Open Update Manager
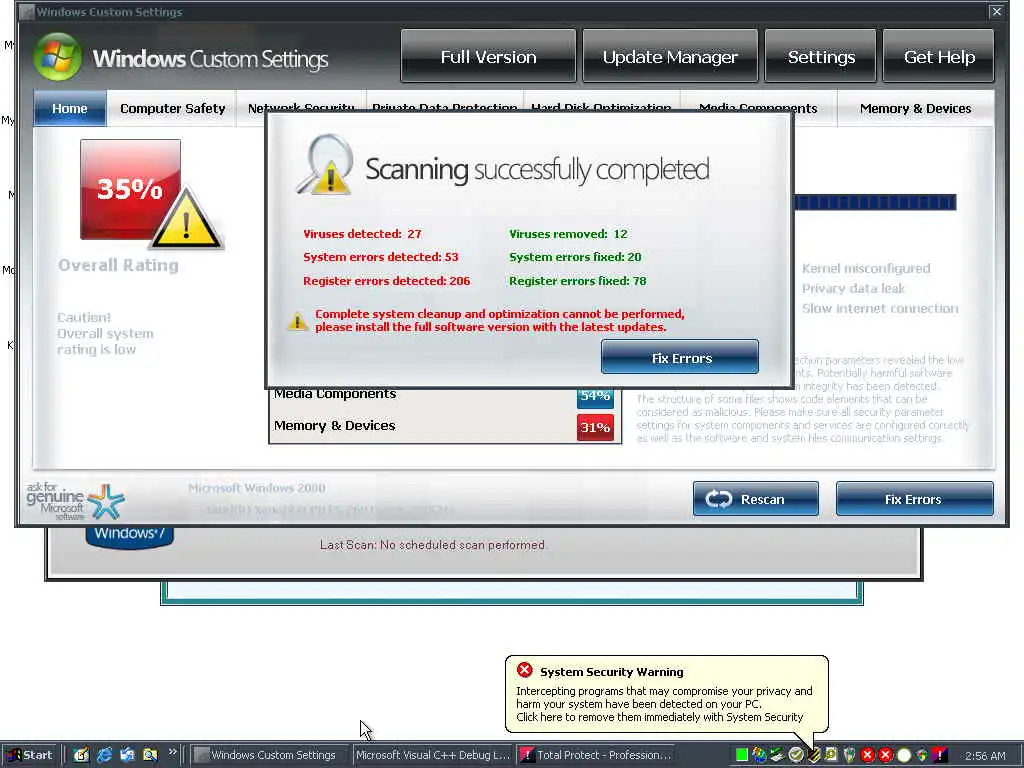1024x768 pixels. pos(670,56)
